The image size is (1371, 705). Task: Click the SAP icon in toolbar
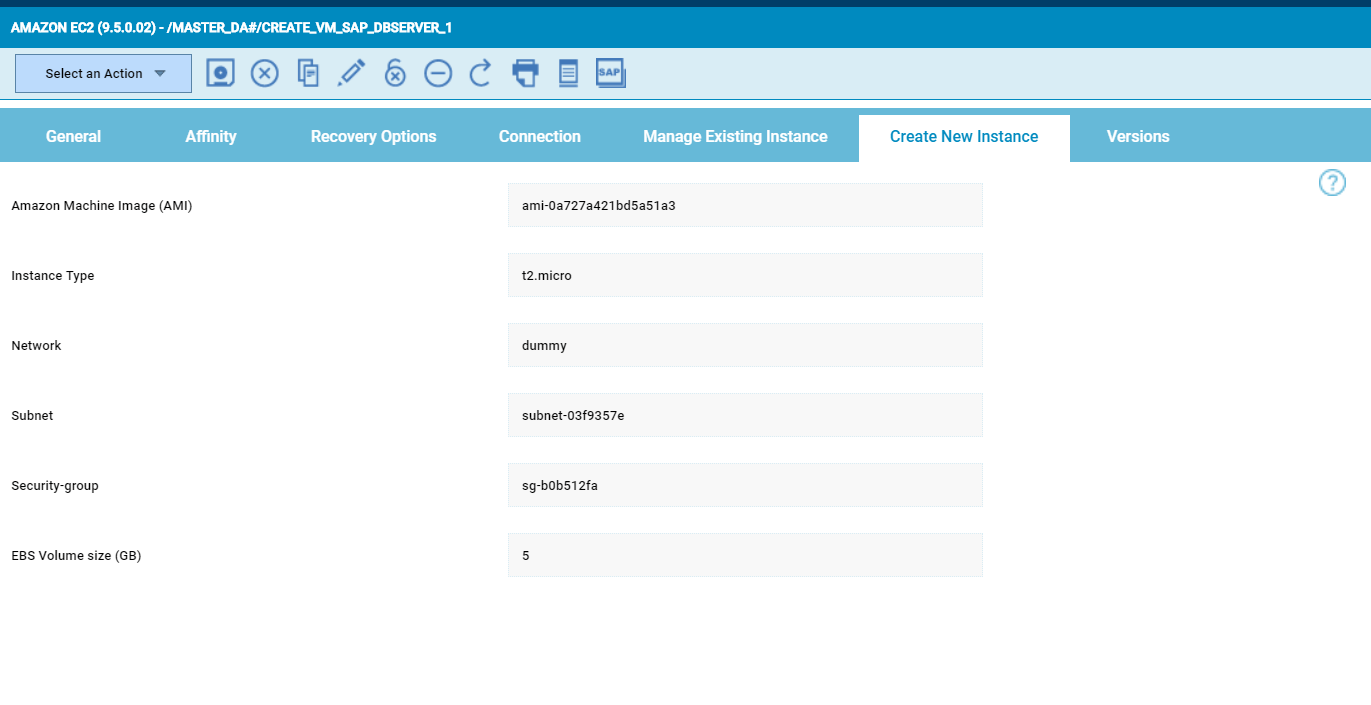[610, 73]
